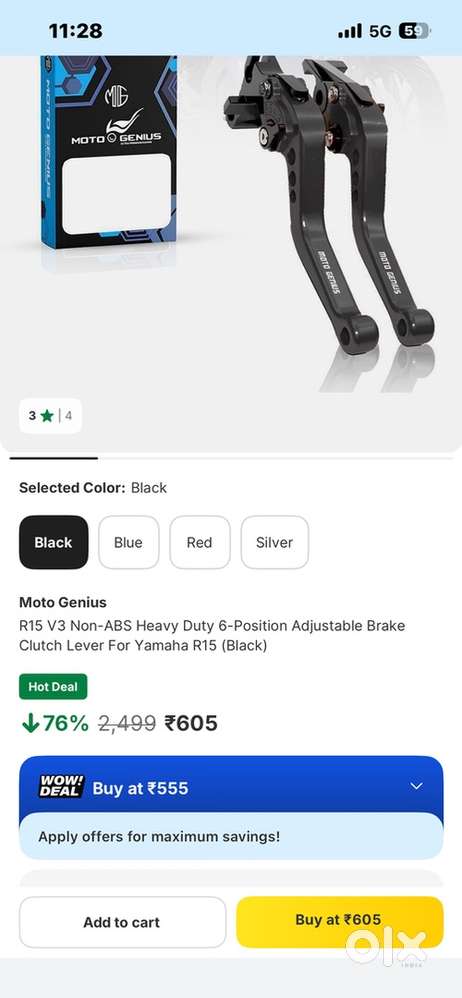The width and height of the screenshot is (462, 998).
Task: Select the Red color option
Action: tap(200, 542)
